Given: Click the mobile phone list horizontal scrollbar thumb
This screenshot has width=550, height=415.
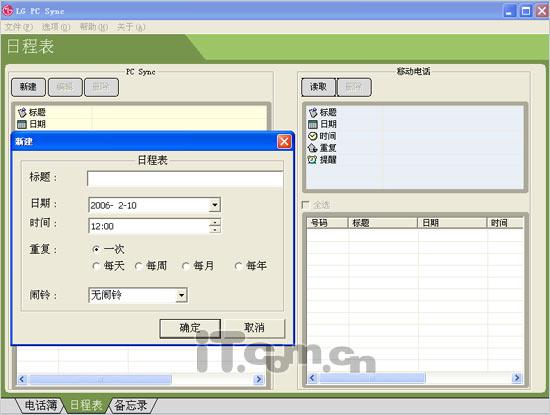Looking at the screenshot, I should click(373, 378).
